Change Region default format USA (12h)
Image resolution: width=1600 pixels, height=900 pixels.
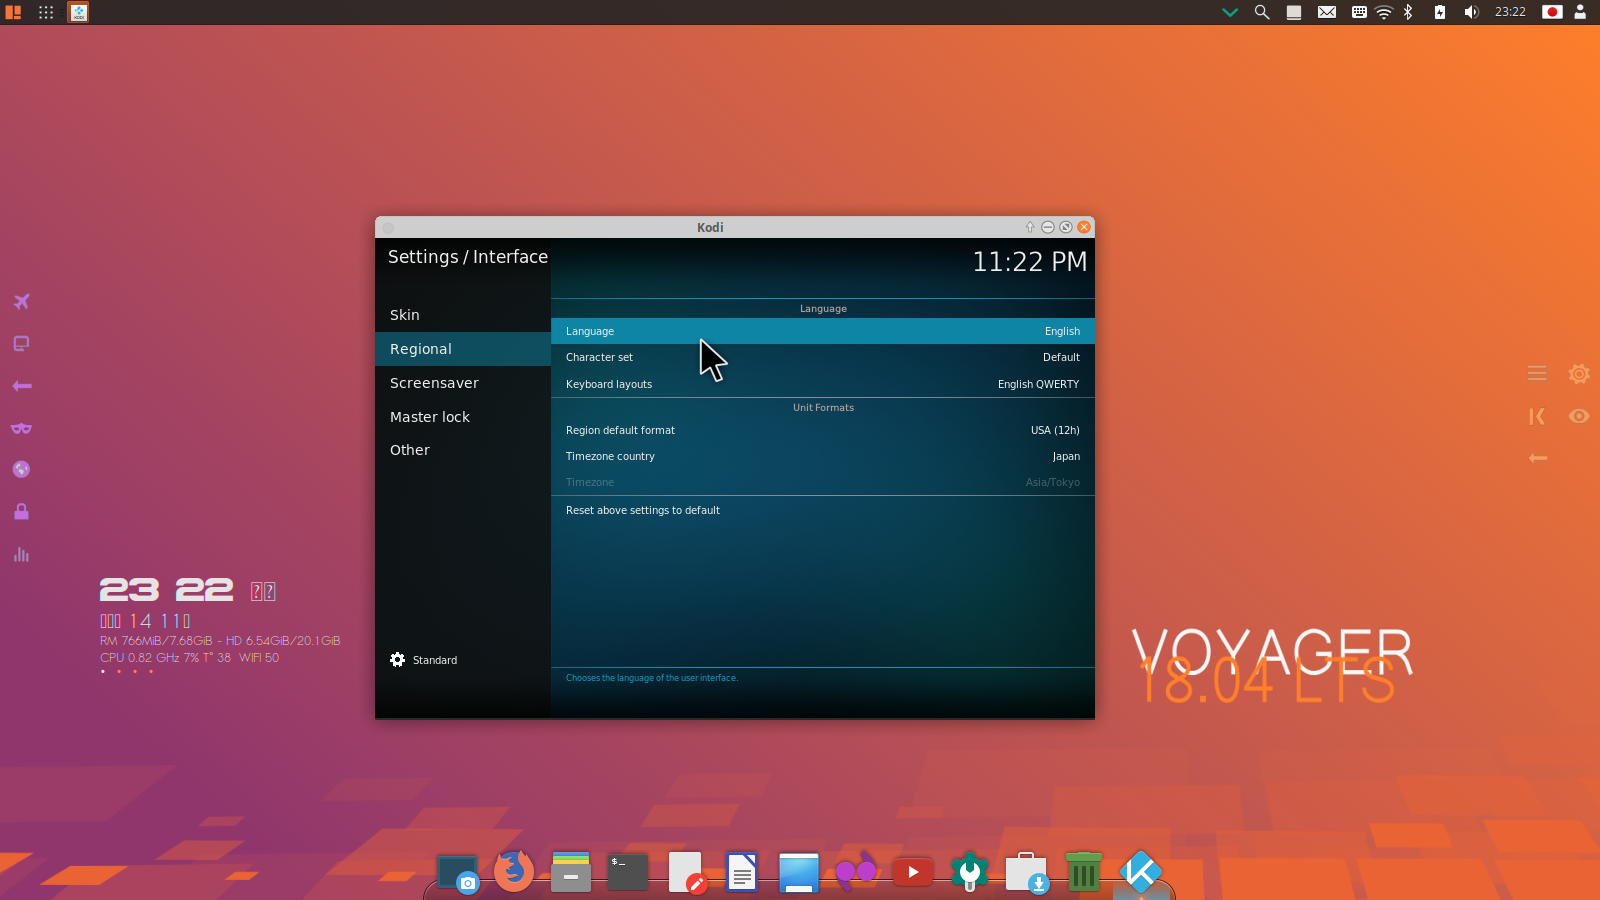[823, 430]
